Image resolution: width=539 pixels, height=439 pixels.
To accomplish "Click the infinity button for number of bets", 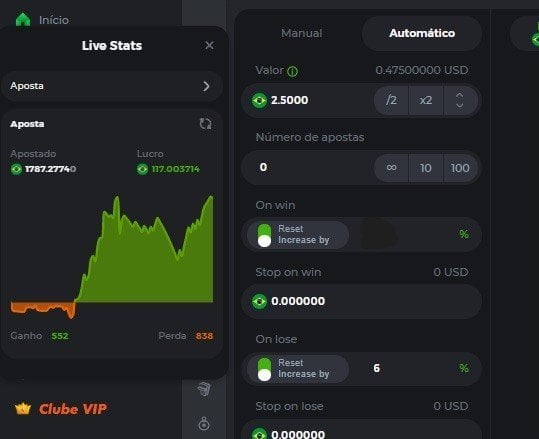I will (391, 168).
